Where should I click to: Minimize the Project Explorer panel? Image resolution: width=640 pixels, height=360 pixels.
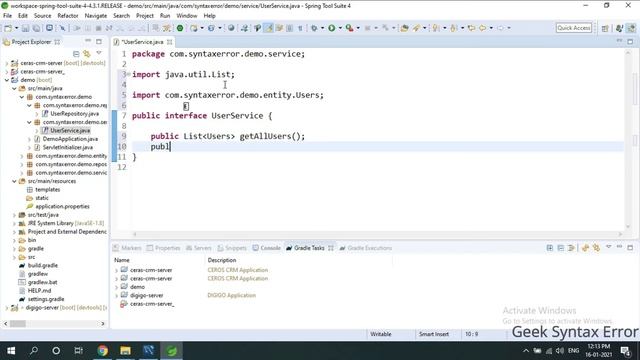pyautogui.click(x=88, y=41)
